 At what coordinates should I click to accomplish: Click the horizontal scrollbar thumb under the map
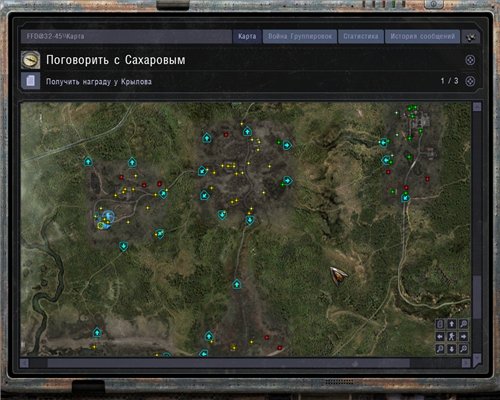pos(228,363)
